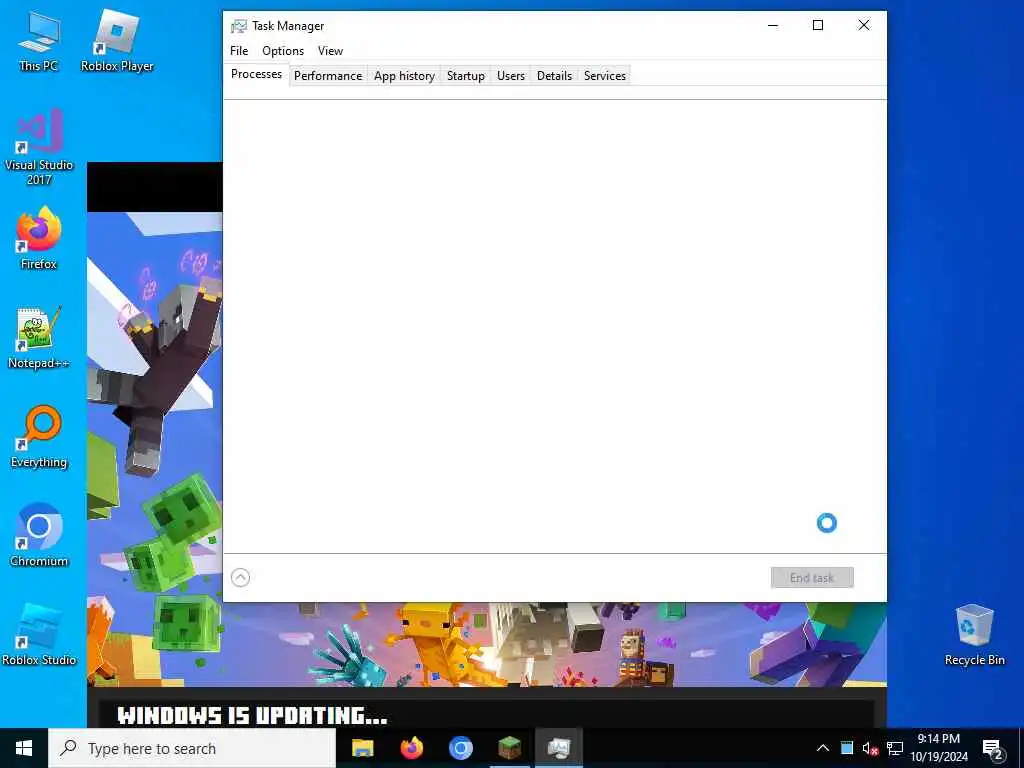The image size is (1024, 768).
Task: Click Type here to search box
Action: tap(192, 748)
